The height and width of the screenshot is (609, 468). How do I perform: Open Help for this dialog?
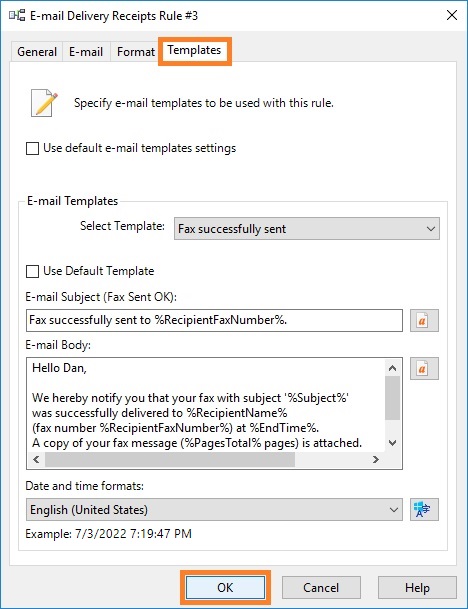[417, 588]
